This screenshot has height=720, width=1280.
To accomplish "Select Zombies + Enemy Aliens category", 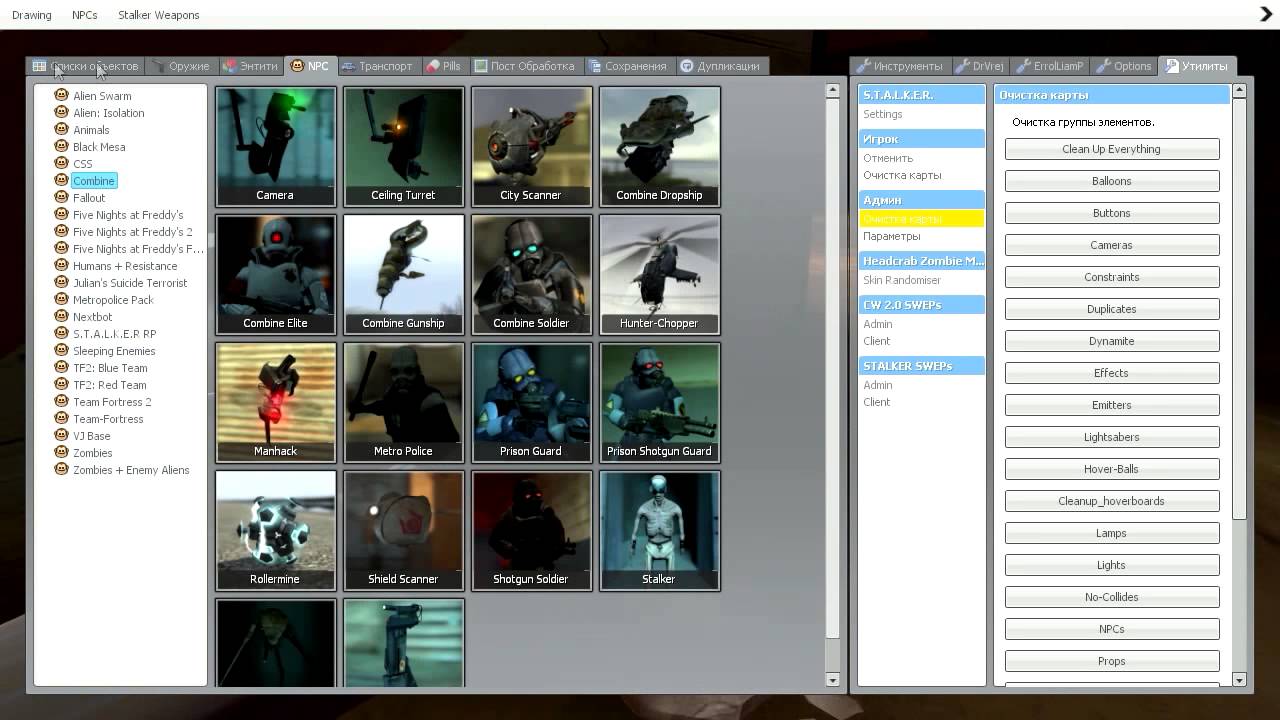I will [x=131, y=470].
